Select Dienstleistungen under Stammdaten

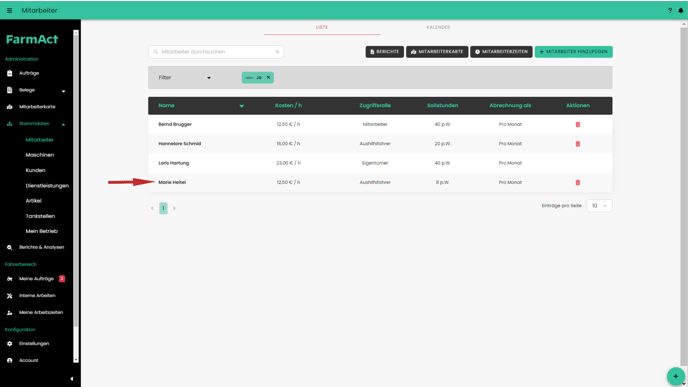tap(47, 186)
